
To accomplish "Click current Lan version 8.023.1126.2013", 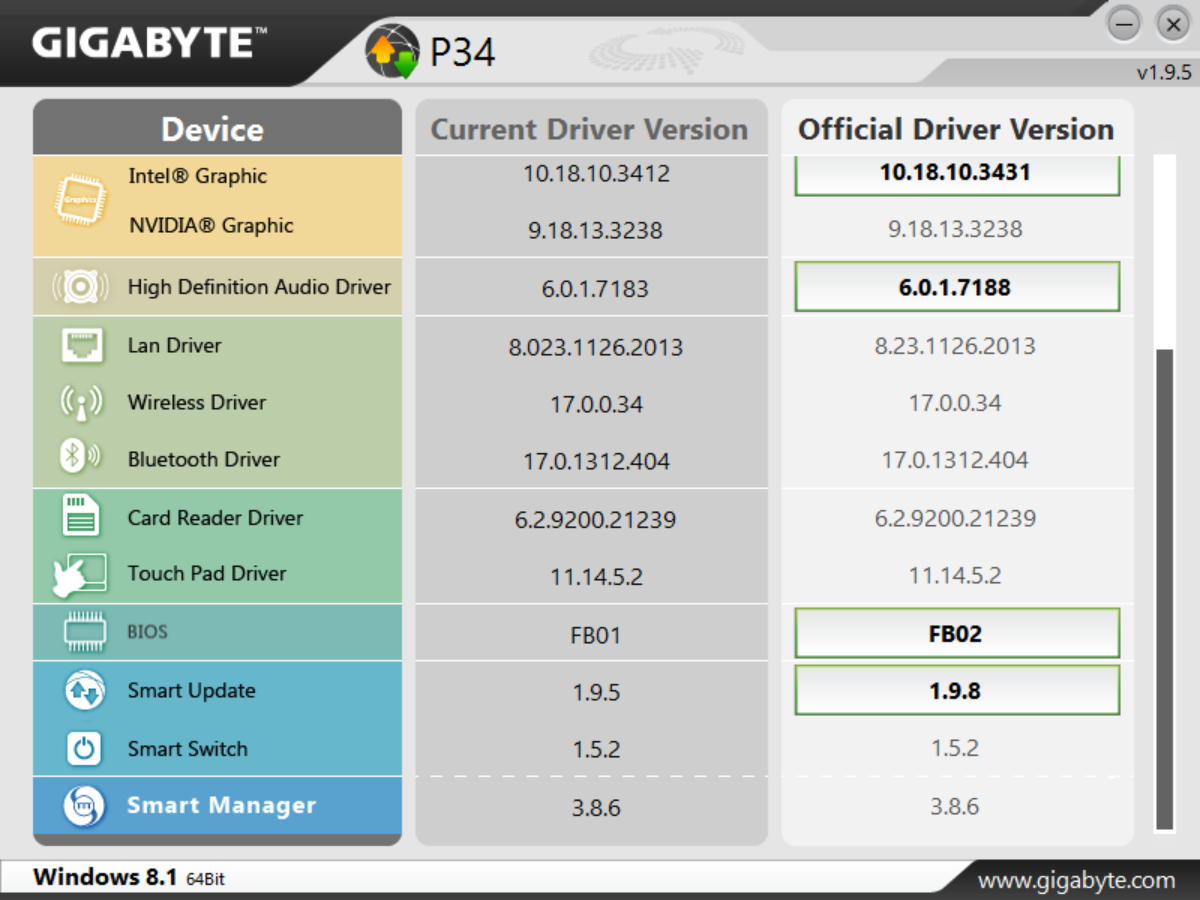I will [x=596, y=347].
